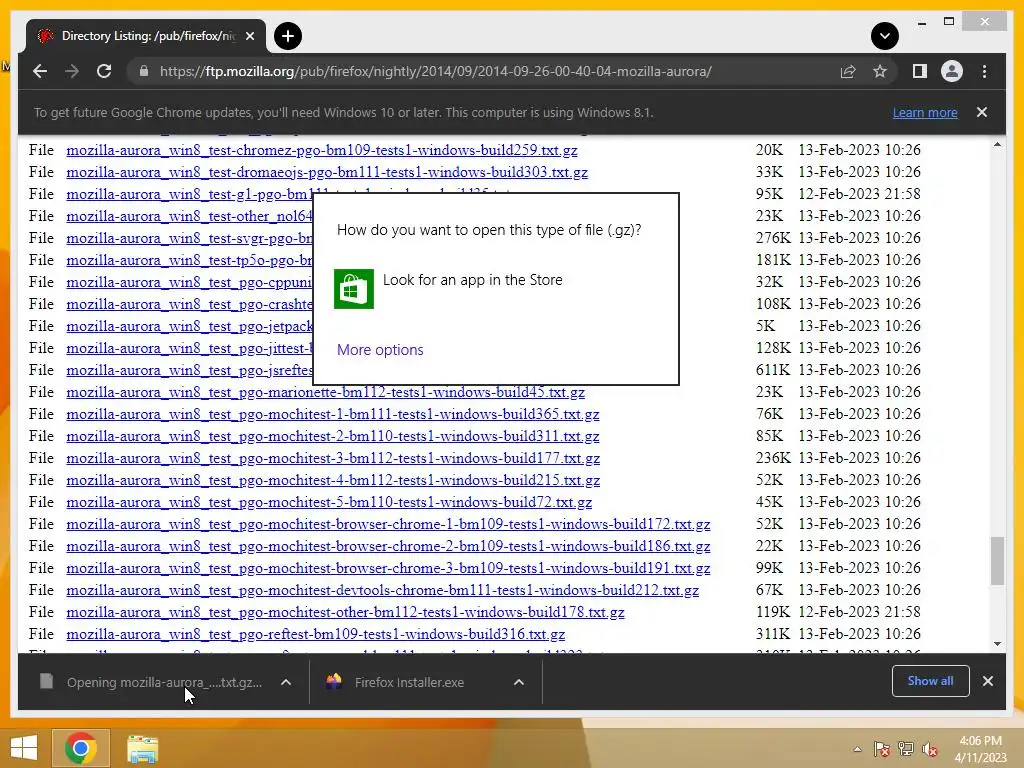Open the test_pgo-jetpack link
The width and height of the screenshot is (1024, 768).
pyautogui.click(x=189, y=326)
